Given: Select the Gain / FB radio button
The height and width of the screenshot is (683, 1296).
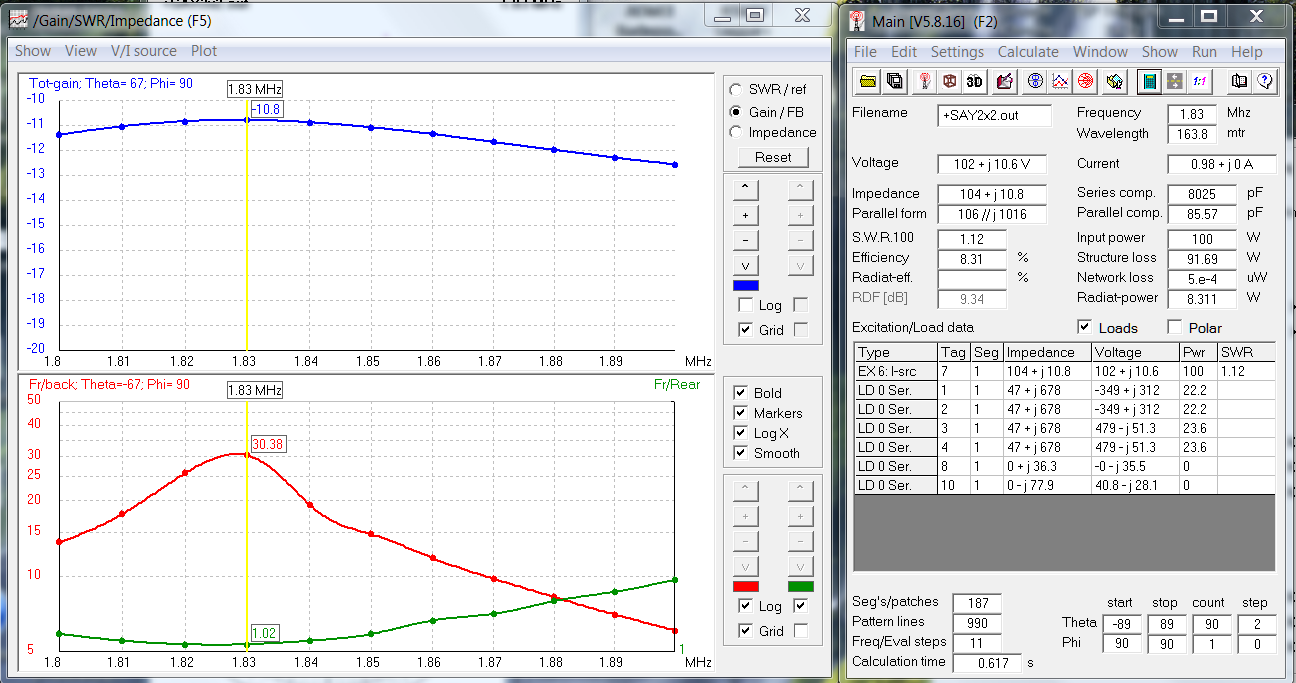Looking at the screenshot, I should click(x=737, y=112).
